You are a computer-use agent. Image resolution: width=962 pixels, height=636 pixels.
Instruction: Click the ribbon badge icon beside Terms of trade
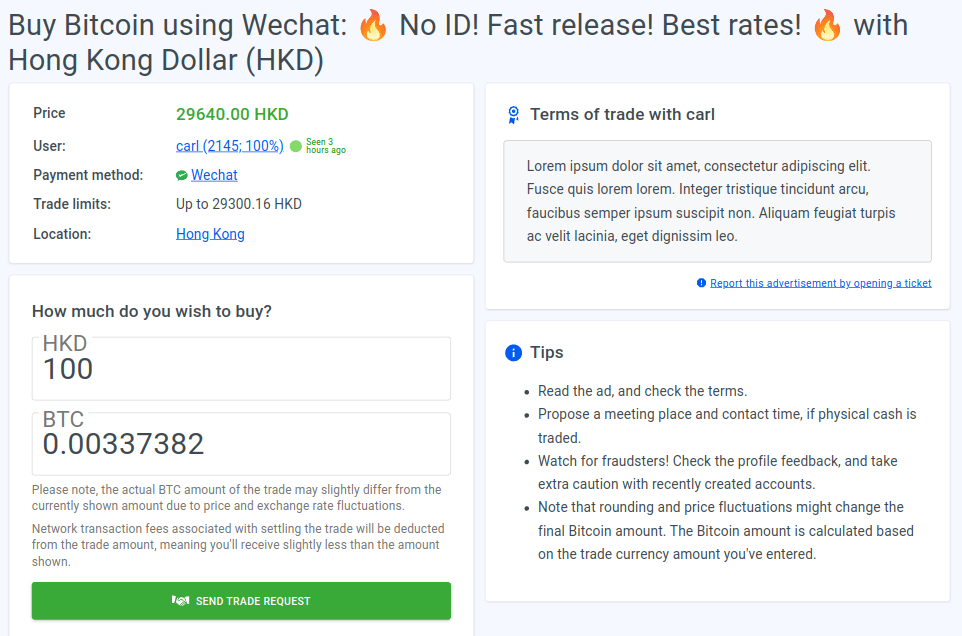click(514, 115)
